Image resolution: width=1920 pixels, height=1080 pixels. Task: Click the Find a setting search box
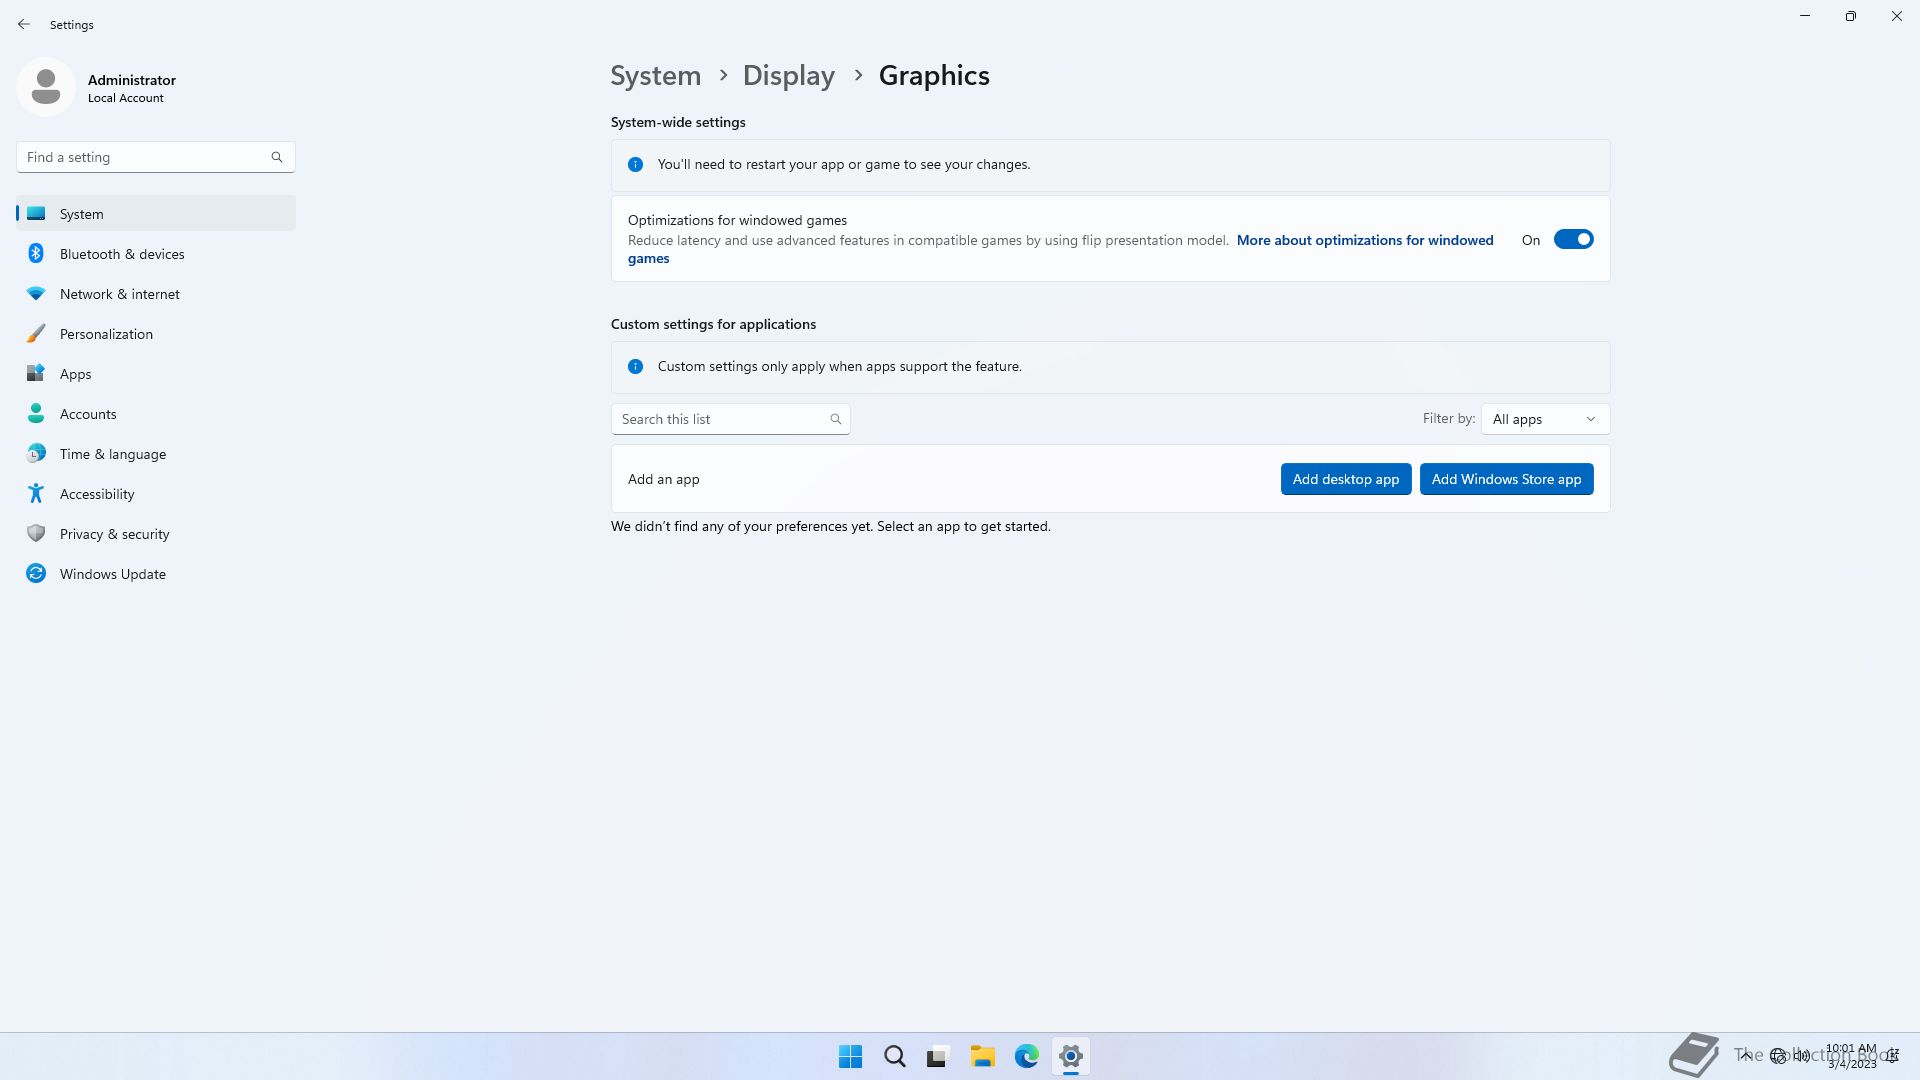point(145,157)
